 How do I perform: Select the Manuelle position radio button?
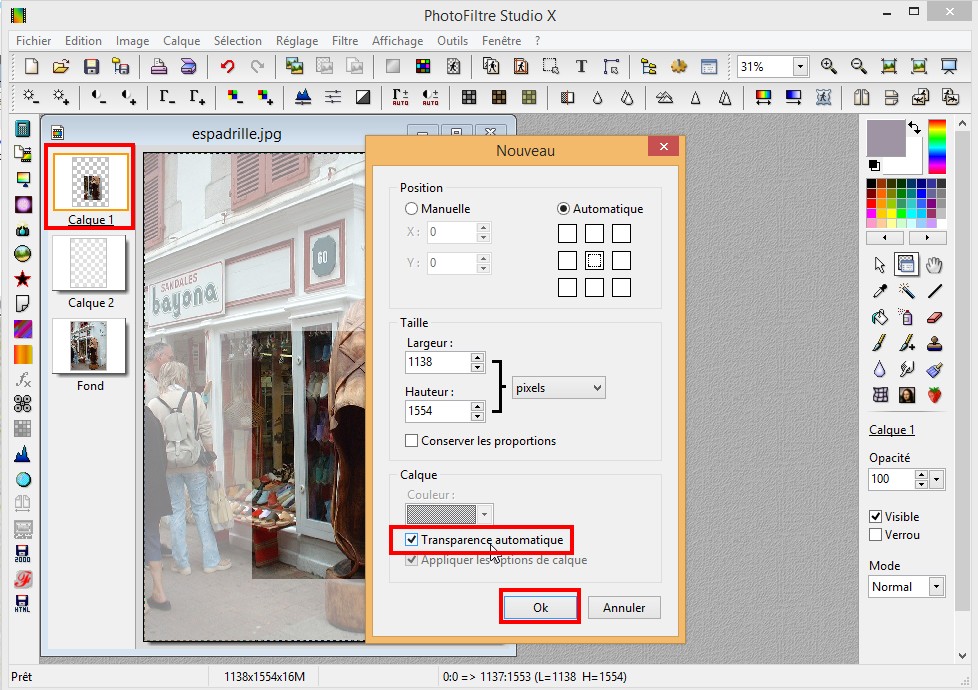(411, 209)
